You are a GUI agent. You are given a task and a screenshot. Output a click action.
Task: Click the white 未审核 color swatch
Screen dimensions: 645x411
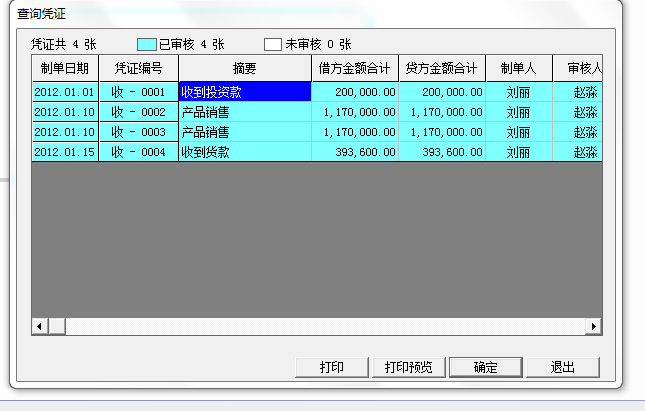pos(273,44)
